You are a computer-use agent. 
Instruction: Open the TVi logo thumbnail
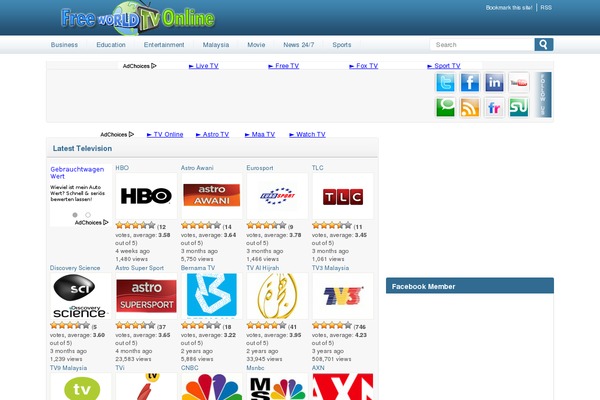click(146, 387)
